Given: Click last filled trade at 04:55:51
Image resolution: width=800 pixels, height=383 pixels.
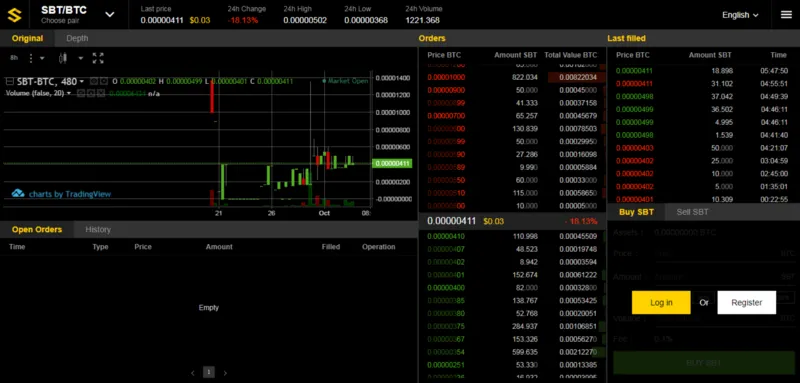Looking at the screenshot, I should coord(703,84).
